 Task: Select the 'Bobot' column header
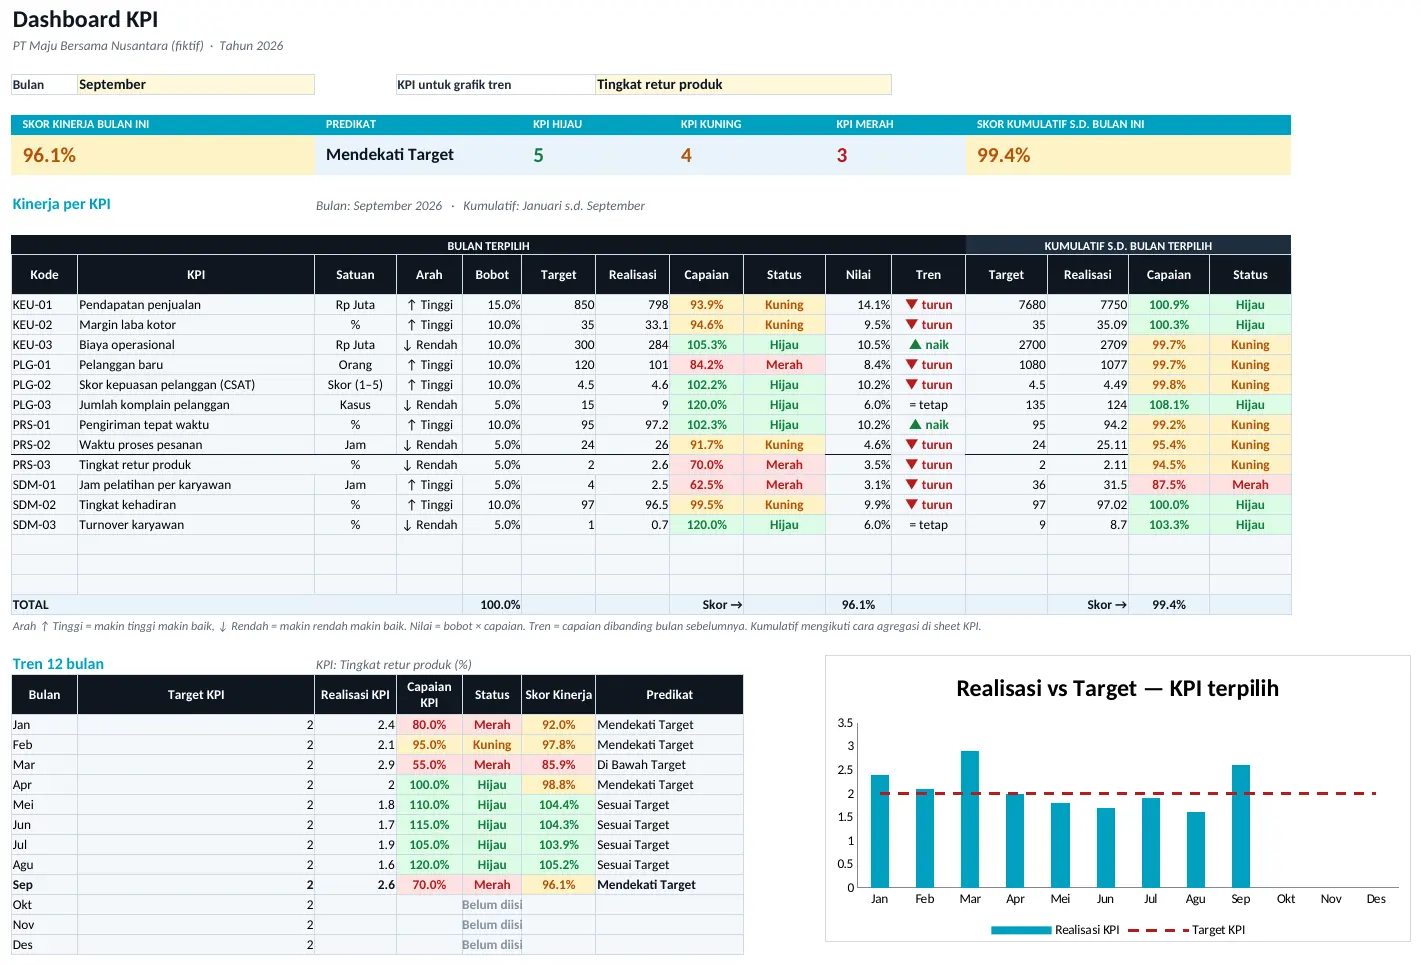(x=492, y=275)
